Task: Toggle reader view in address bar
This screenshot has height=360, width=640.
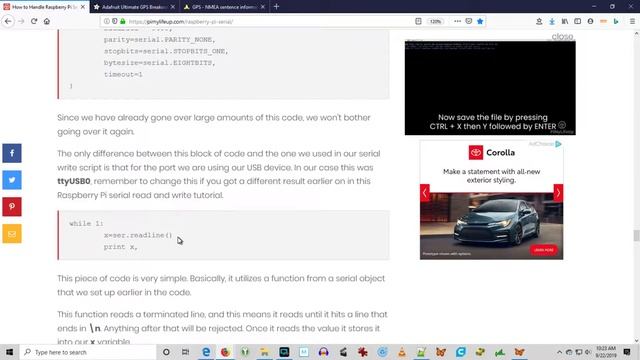Action: click(418, 21)
